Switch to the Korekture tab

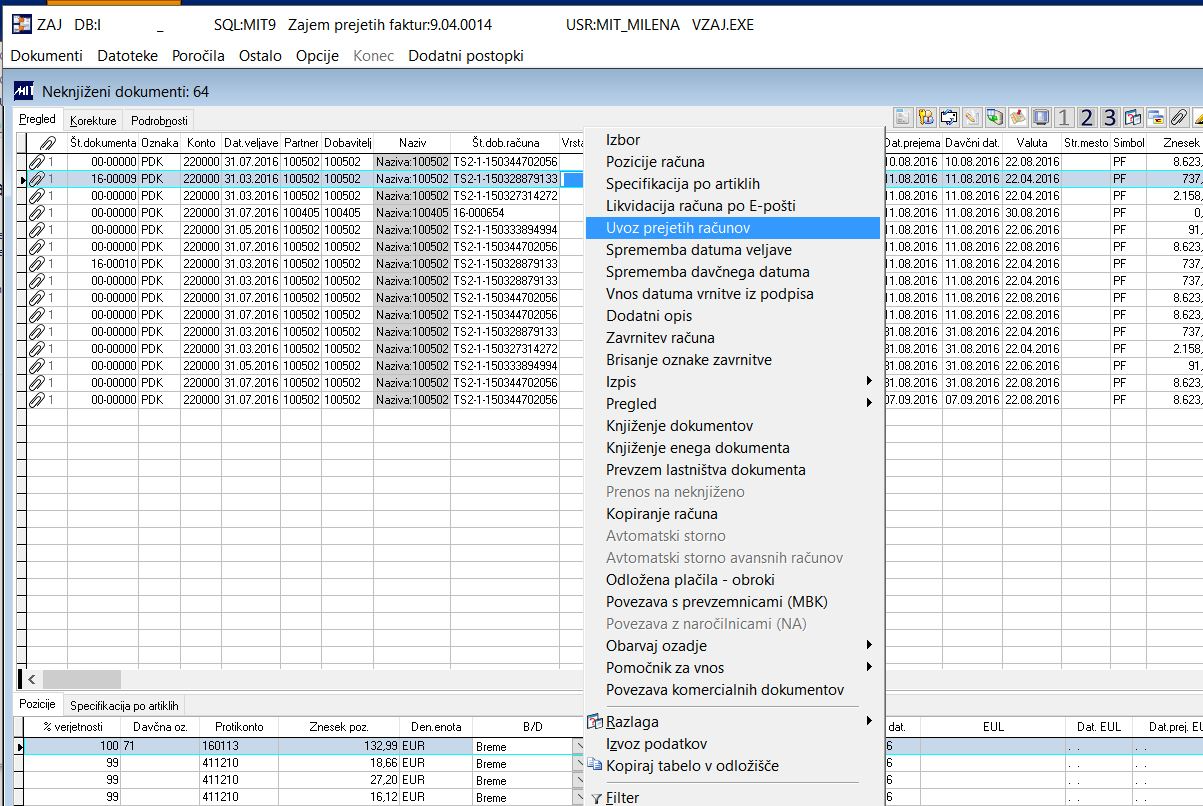tap(93, 120)
